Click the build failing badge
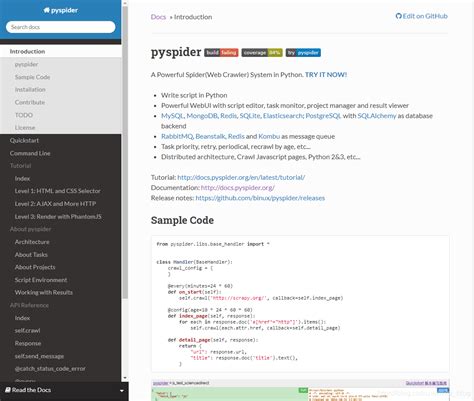474x401 pixels. point(221,52)
